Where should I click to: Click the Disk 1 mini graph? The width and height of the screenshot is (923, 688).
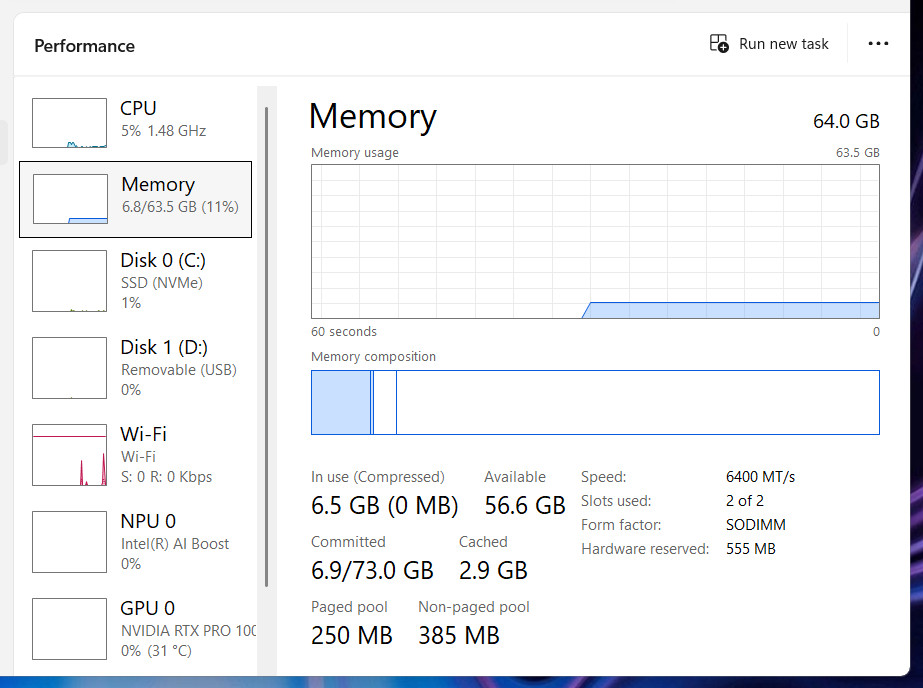click(x=69, y=368)
